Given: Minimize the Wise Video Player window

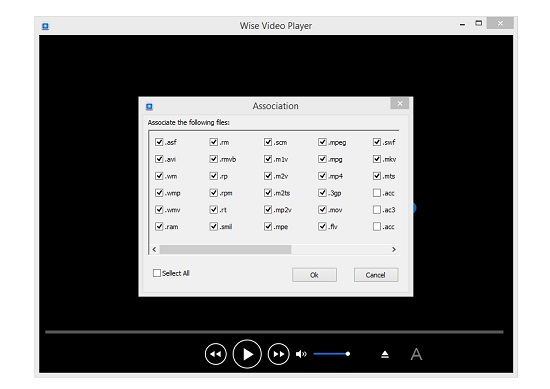Looking at the screenshot, I should coord(462,24).
